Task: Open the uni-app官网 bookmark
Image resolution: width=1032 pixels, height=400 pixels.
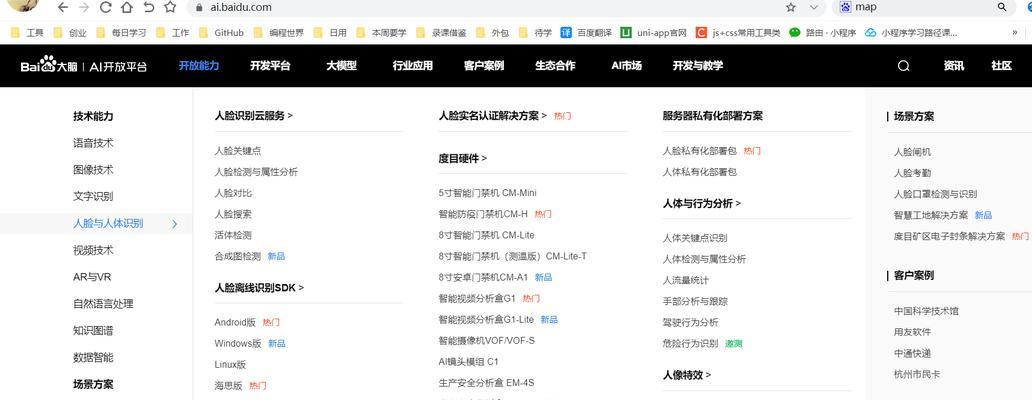Action: [654, 32]
